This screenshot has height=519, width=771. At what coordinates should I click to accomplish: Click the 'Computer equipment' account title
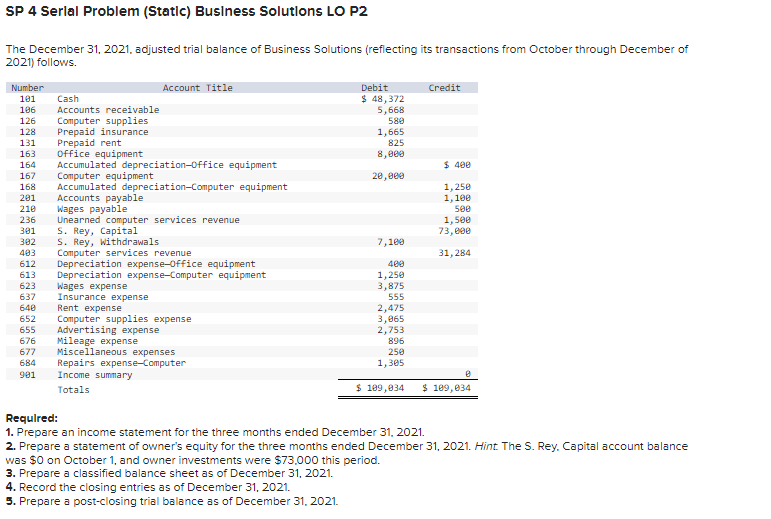point(105,176)
